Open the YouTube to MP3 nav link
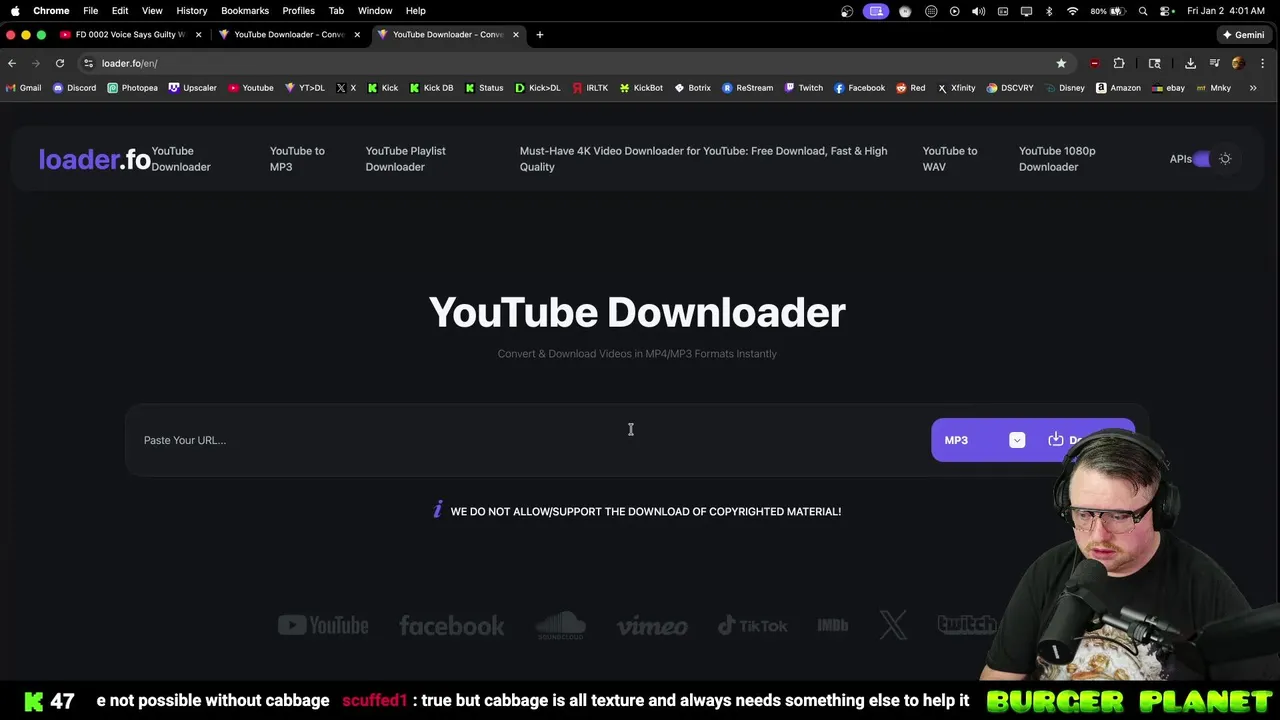The width and height of the screenshot is (1280, 720). (297, 159)
